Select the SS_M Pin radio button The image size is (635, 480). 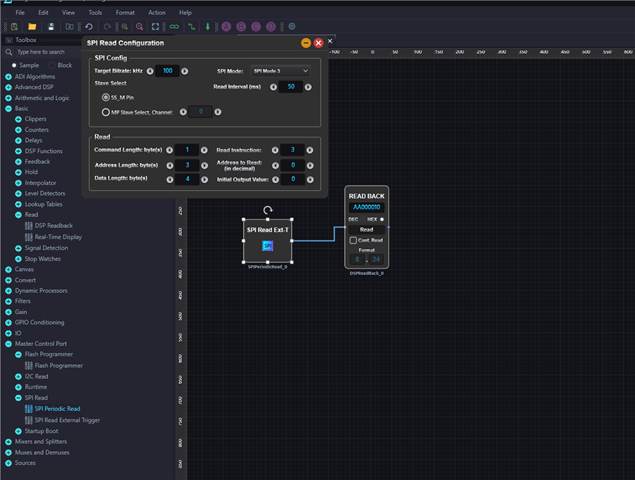coord(106,97)
